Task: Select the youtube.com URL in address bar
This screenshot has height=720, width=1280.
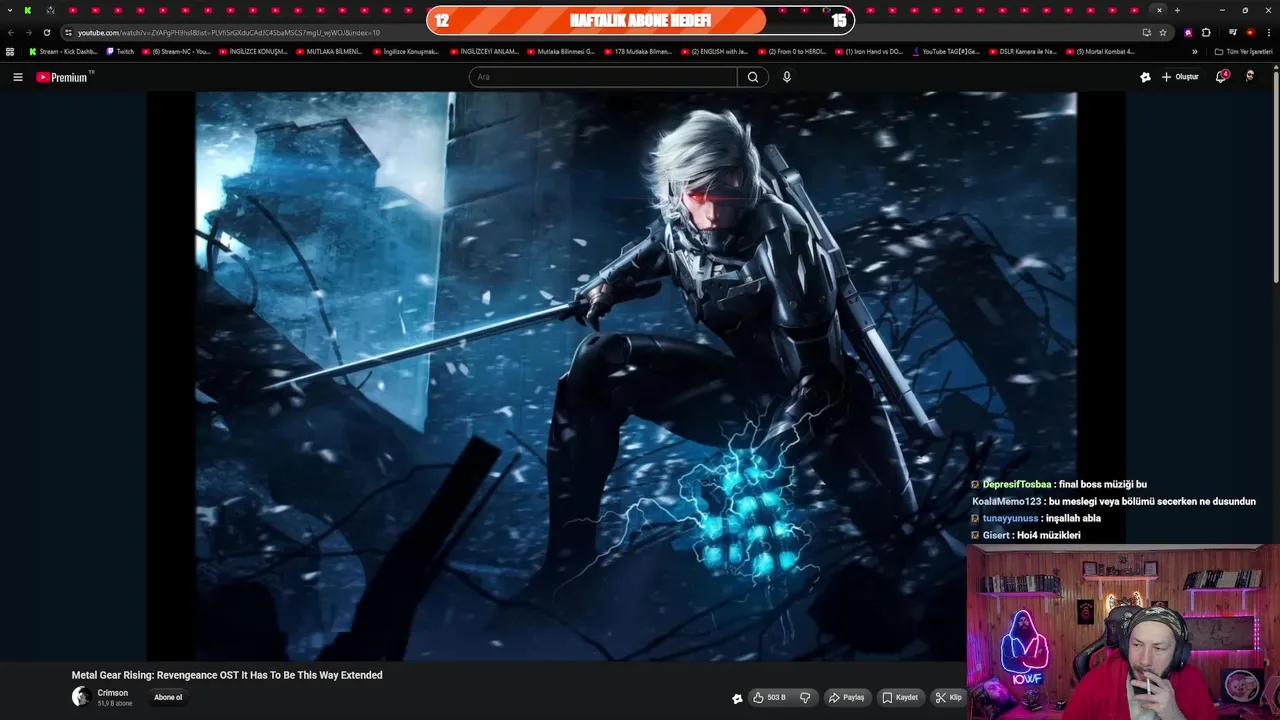Action: pos(229,32)
